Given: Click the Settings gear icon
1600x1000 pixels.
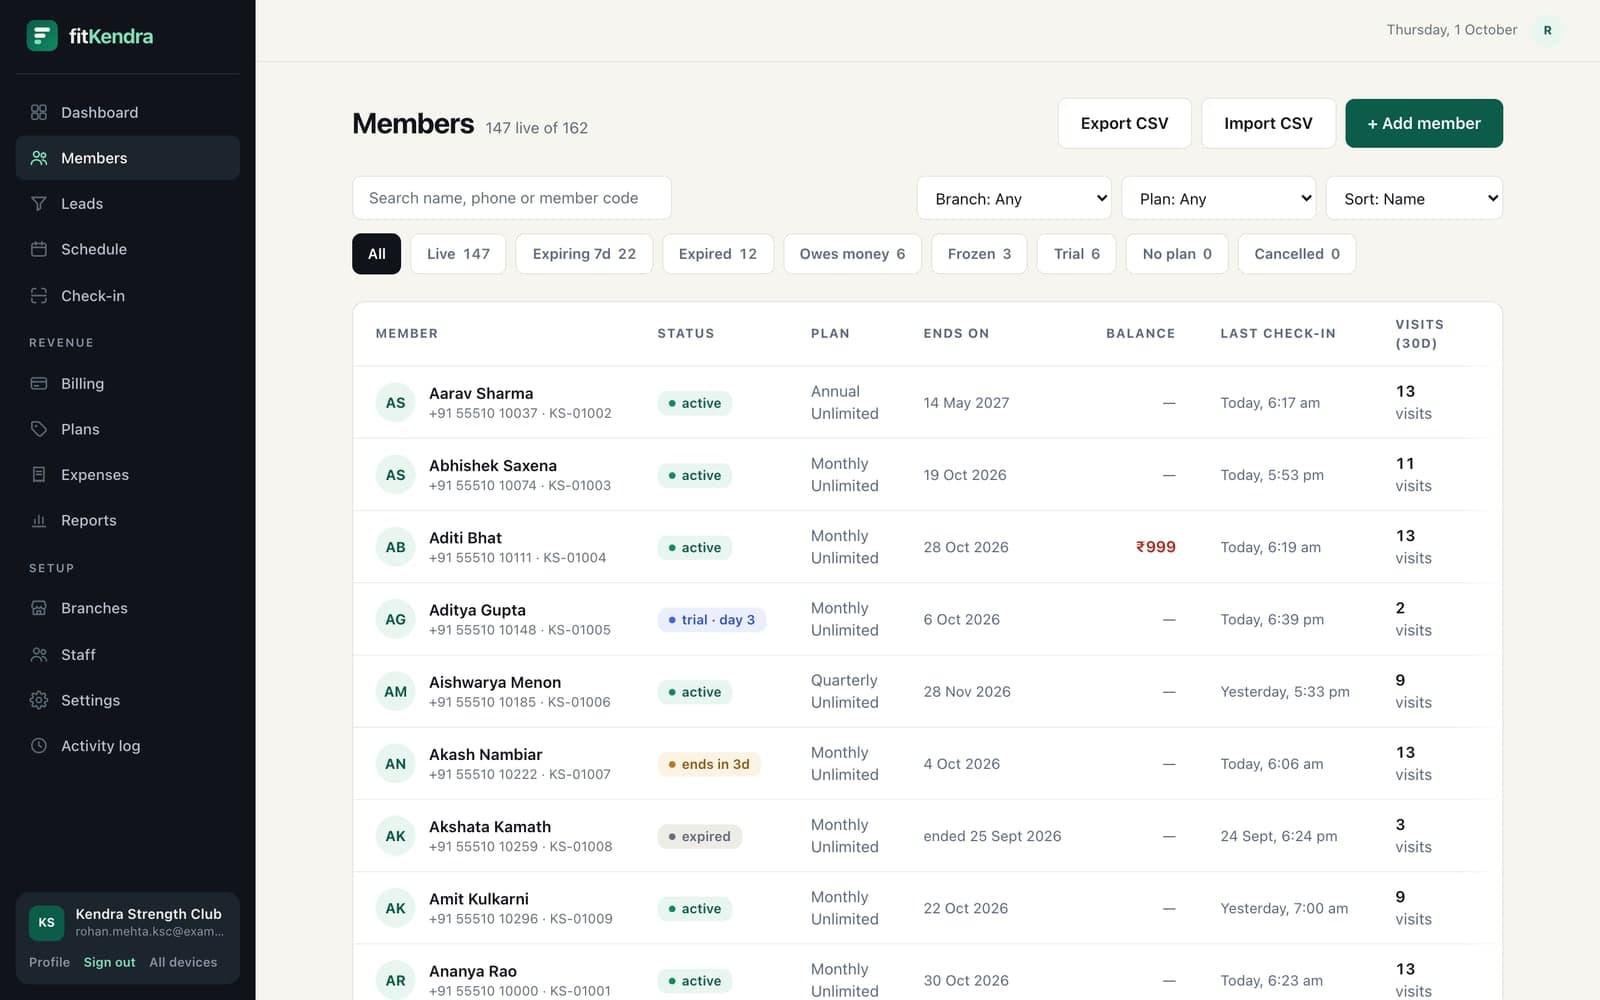Looking at the screenshot, I should click(39, 700).
